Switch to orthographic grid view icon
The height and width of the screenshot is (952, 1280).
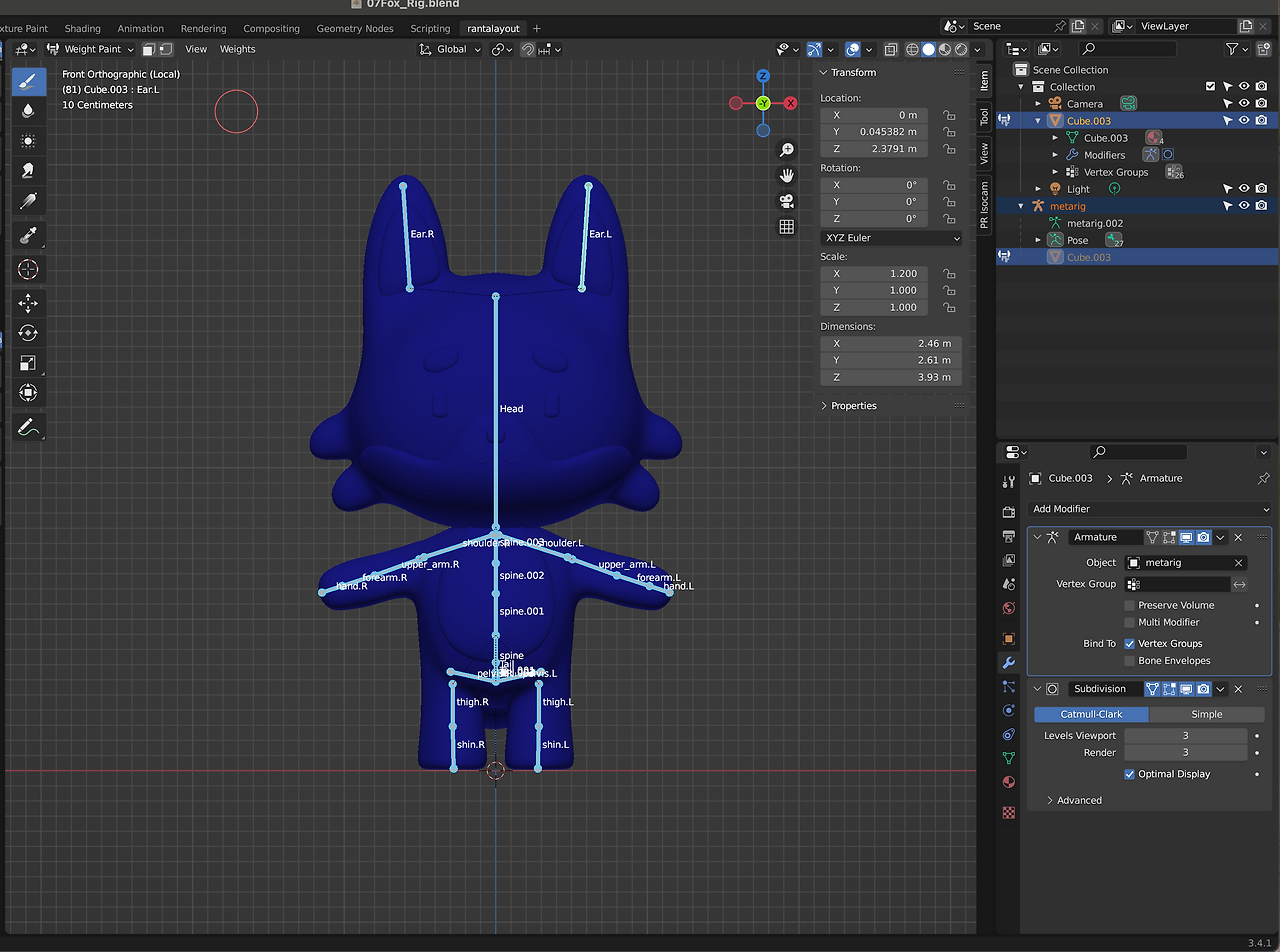(x=787, y=227)
